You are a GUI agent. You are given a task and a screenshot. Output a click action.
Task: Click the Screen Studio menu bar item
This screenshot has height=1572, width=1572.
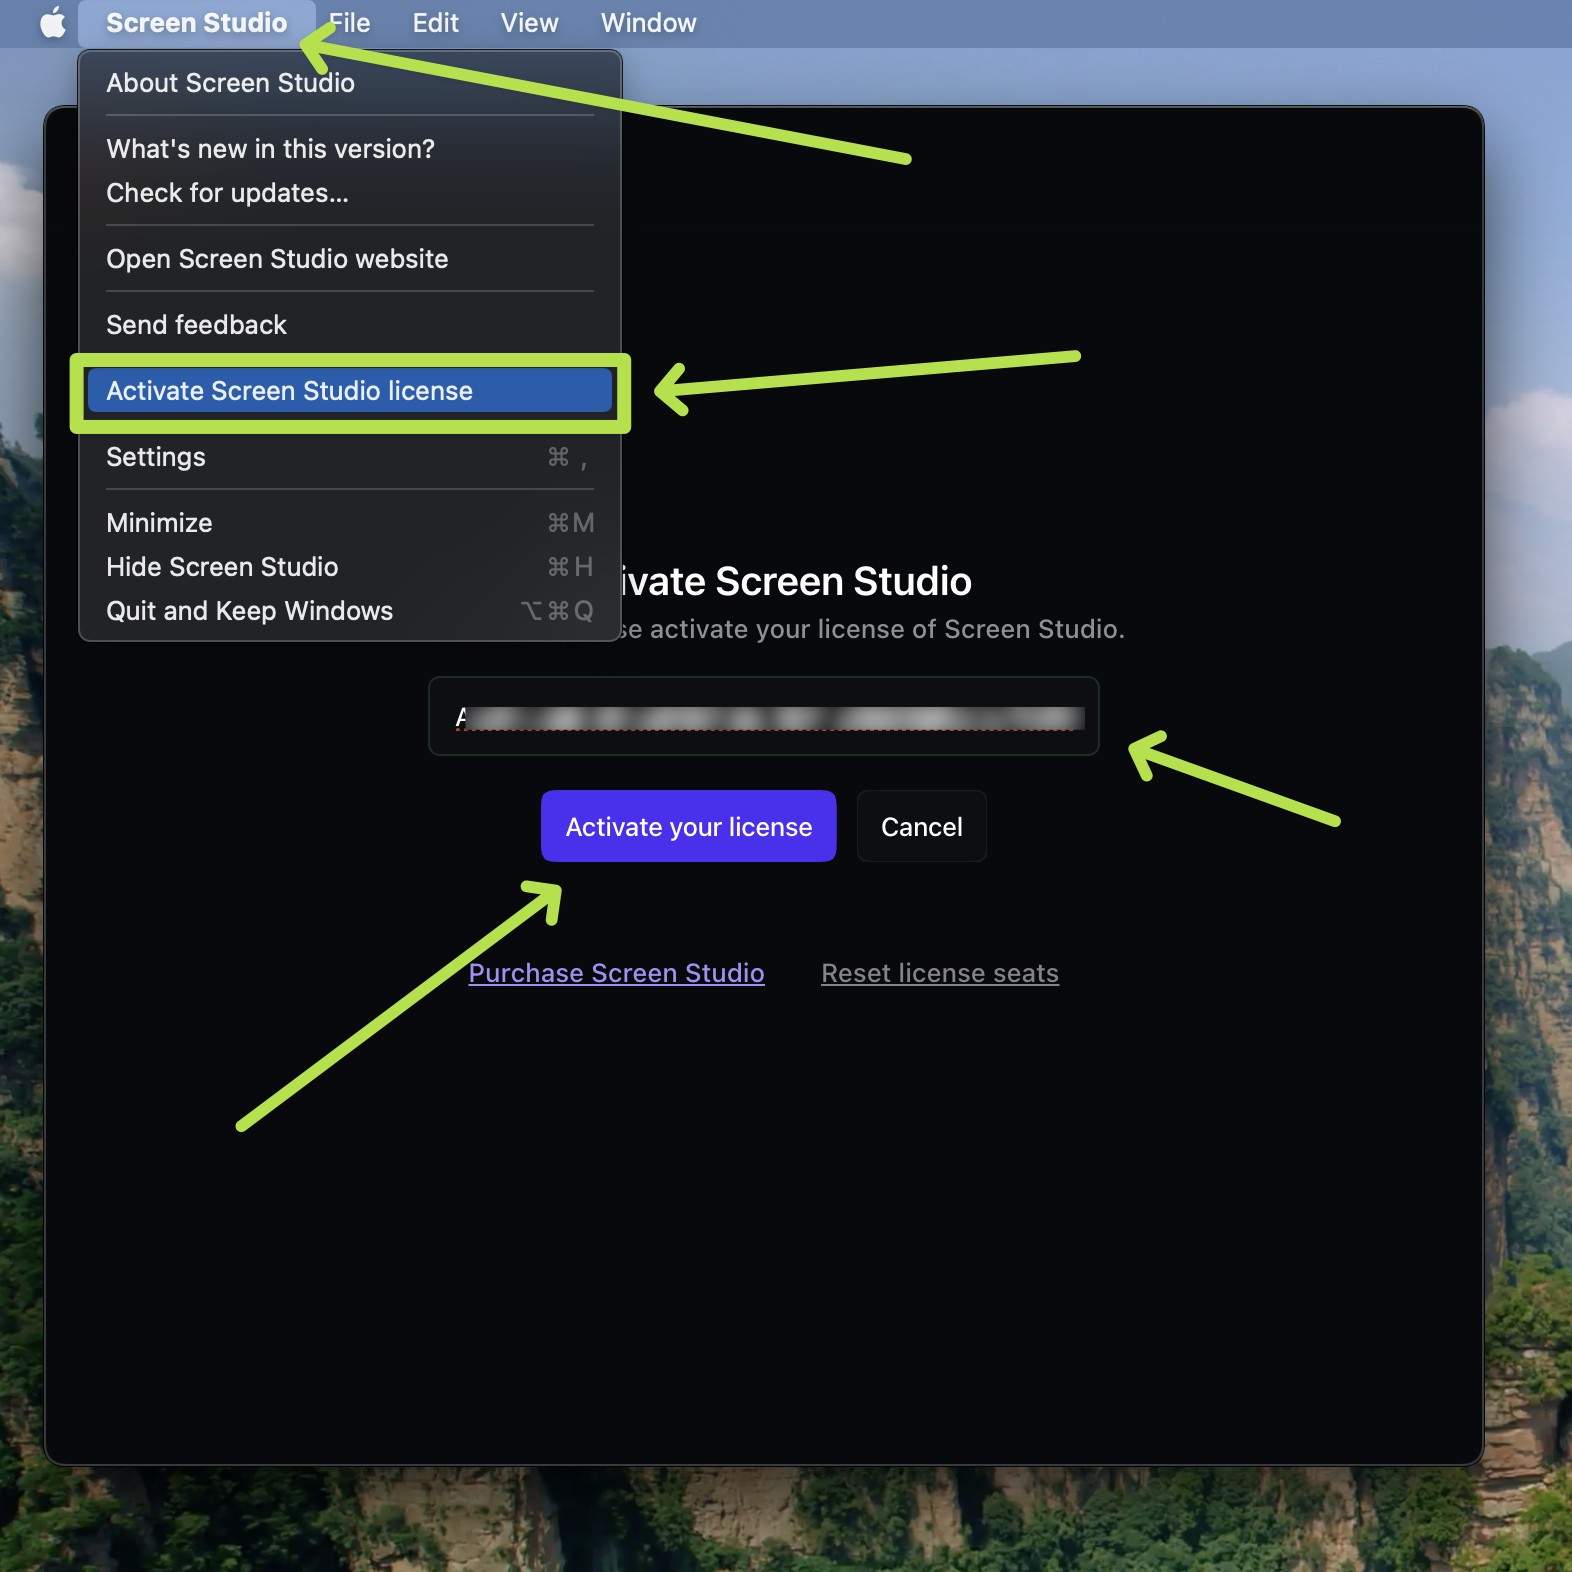pos(196,23)
